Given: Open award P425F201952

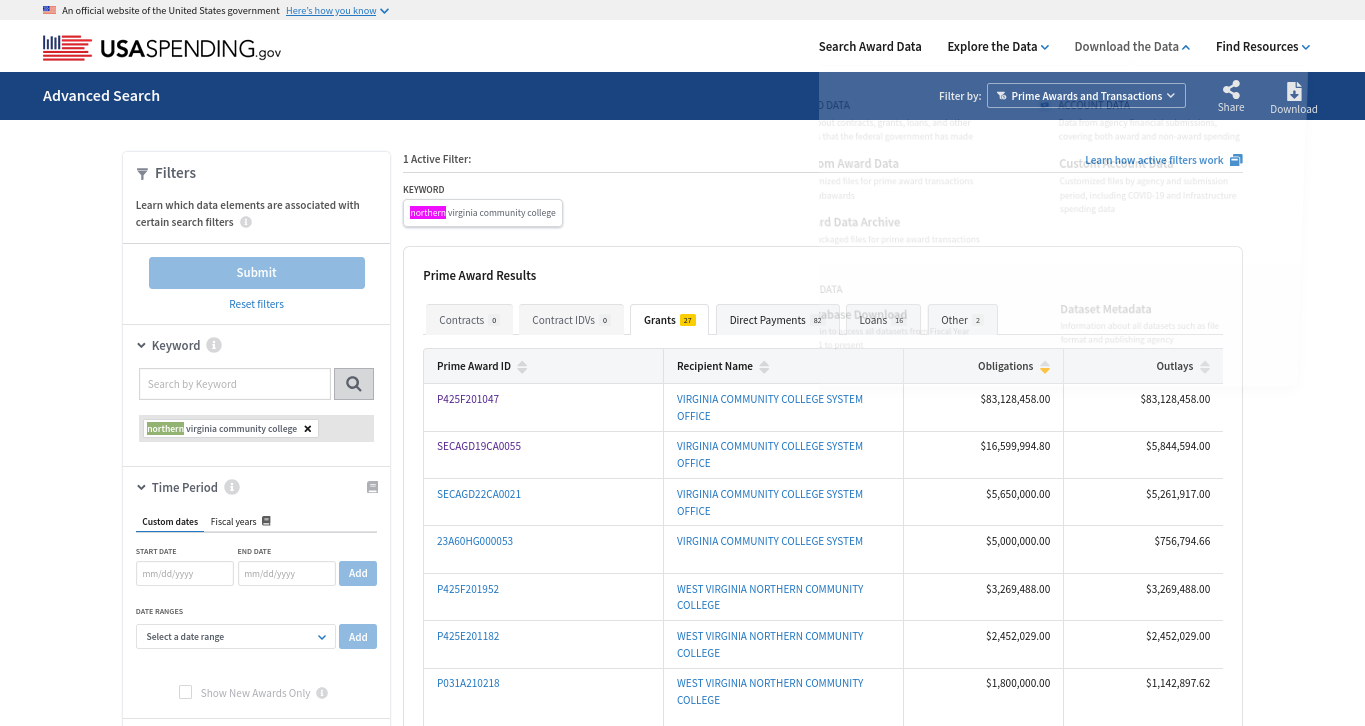Looking at the screenshot, I should point(468,589).
